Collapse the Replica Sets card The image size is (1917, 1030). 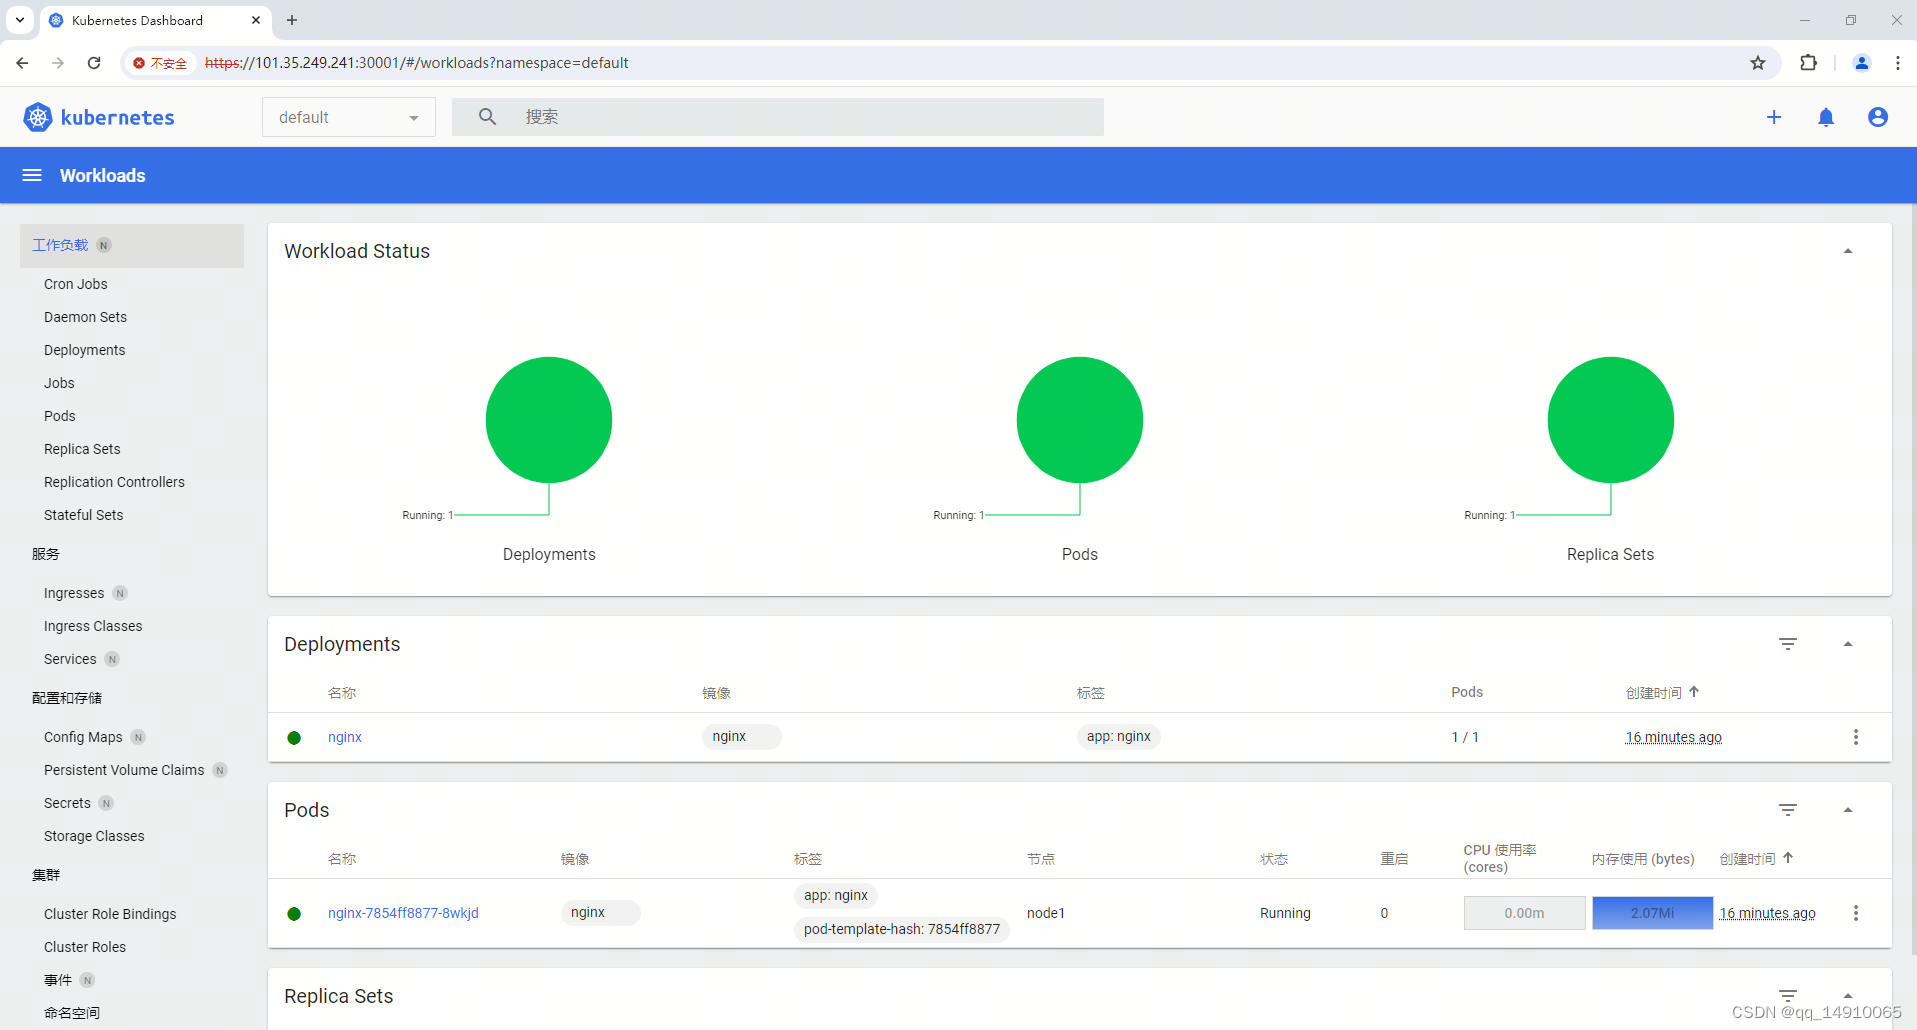[1848, 995]
